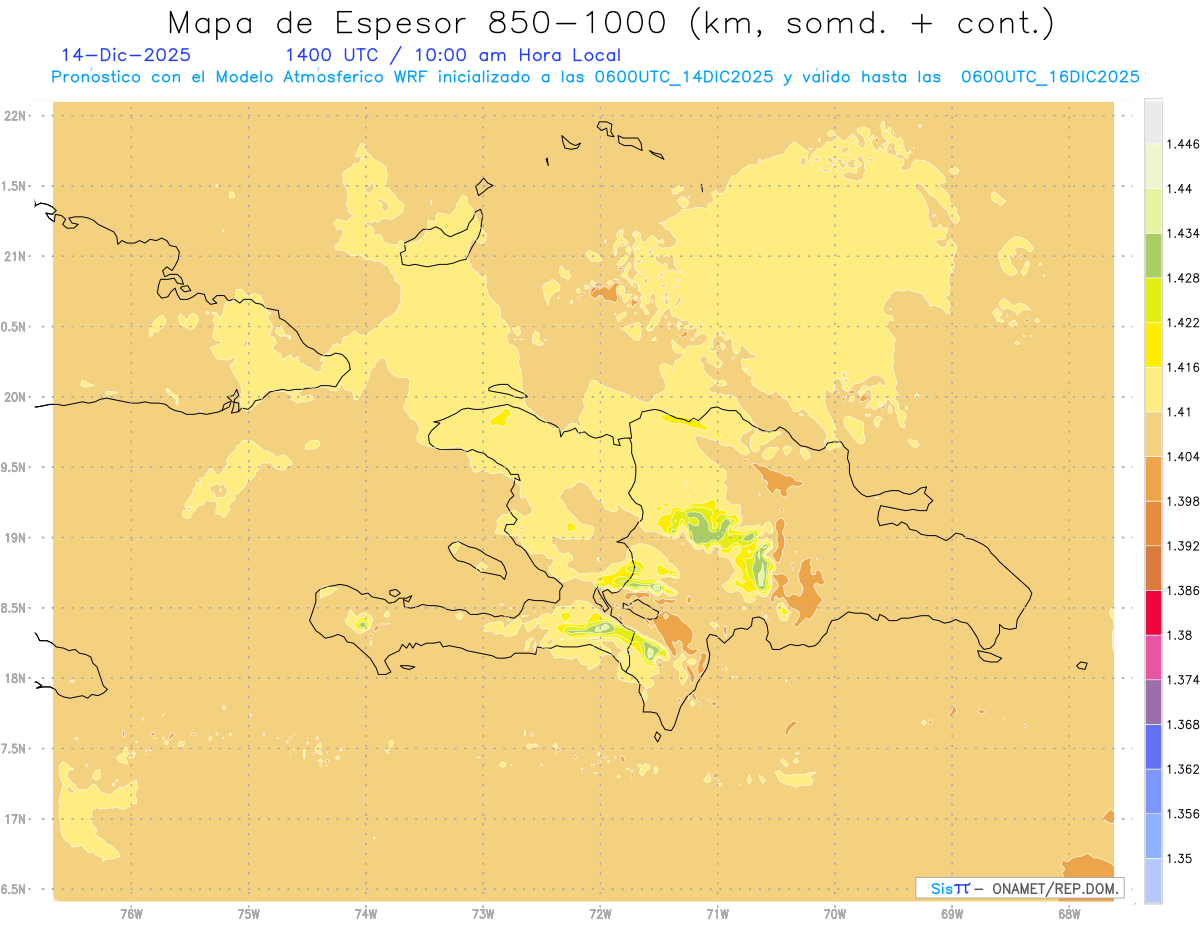1200x927 pixels.
Task: Select the date text '14-Dic-2025'
Action: point(126,56)
